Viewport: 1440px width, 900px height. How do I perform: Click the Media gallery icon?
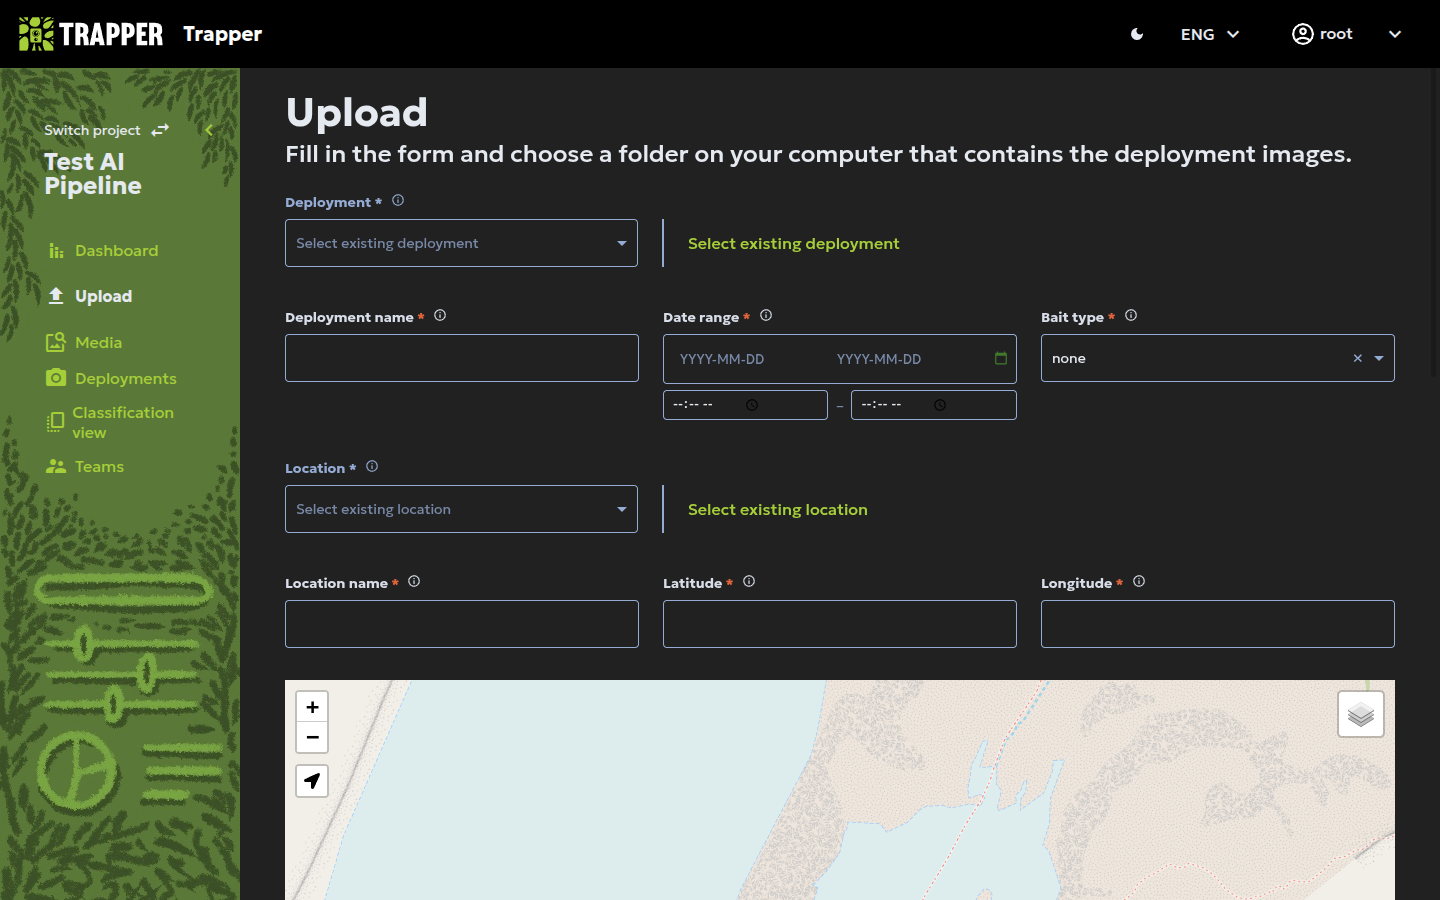coord(56,342)
